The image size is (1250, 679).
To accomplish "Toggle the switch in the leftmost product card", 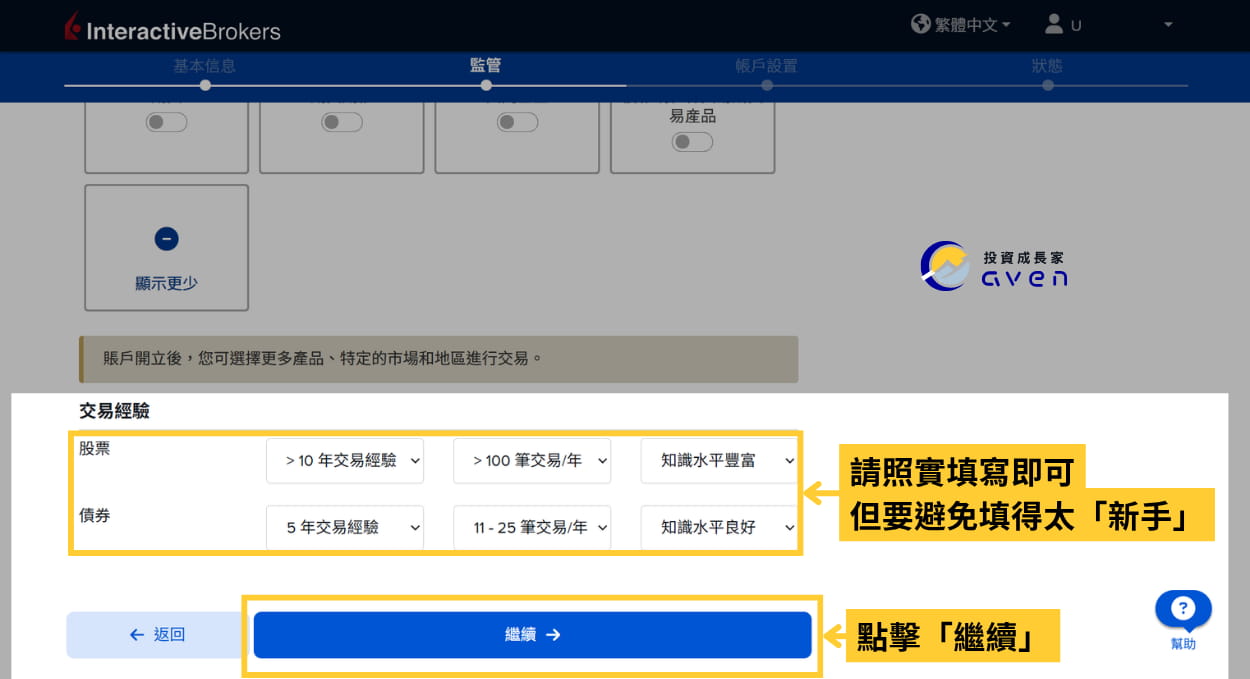I will [x=166, y=122].
